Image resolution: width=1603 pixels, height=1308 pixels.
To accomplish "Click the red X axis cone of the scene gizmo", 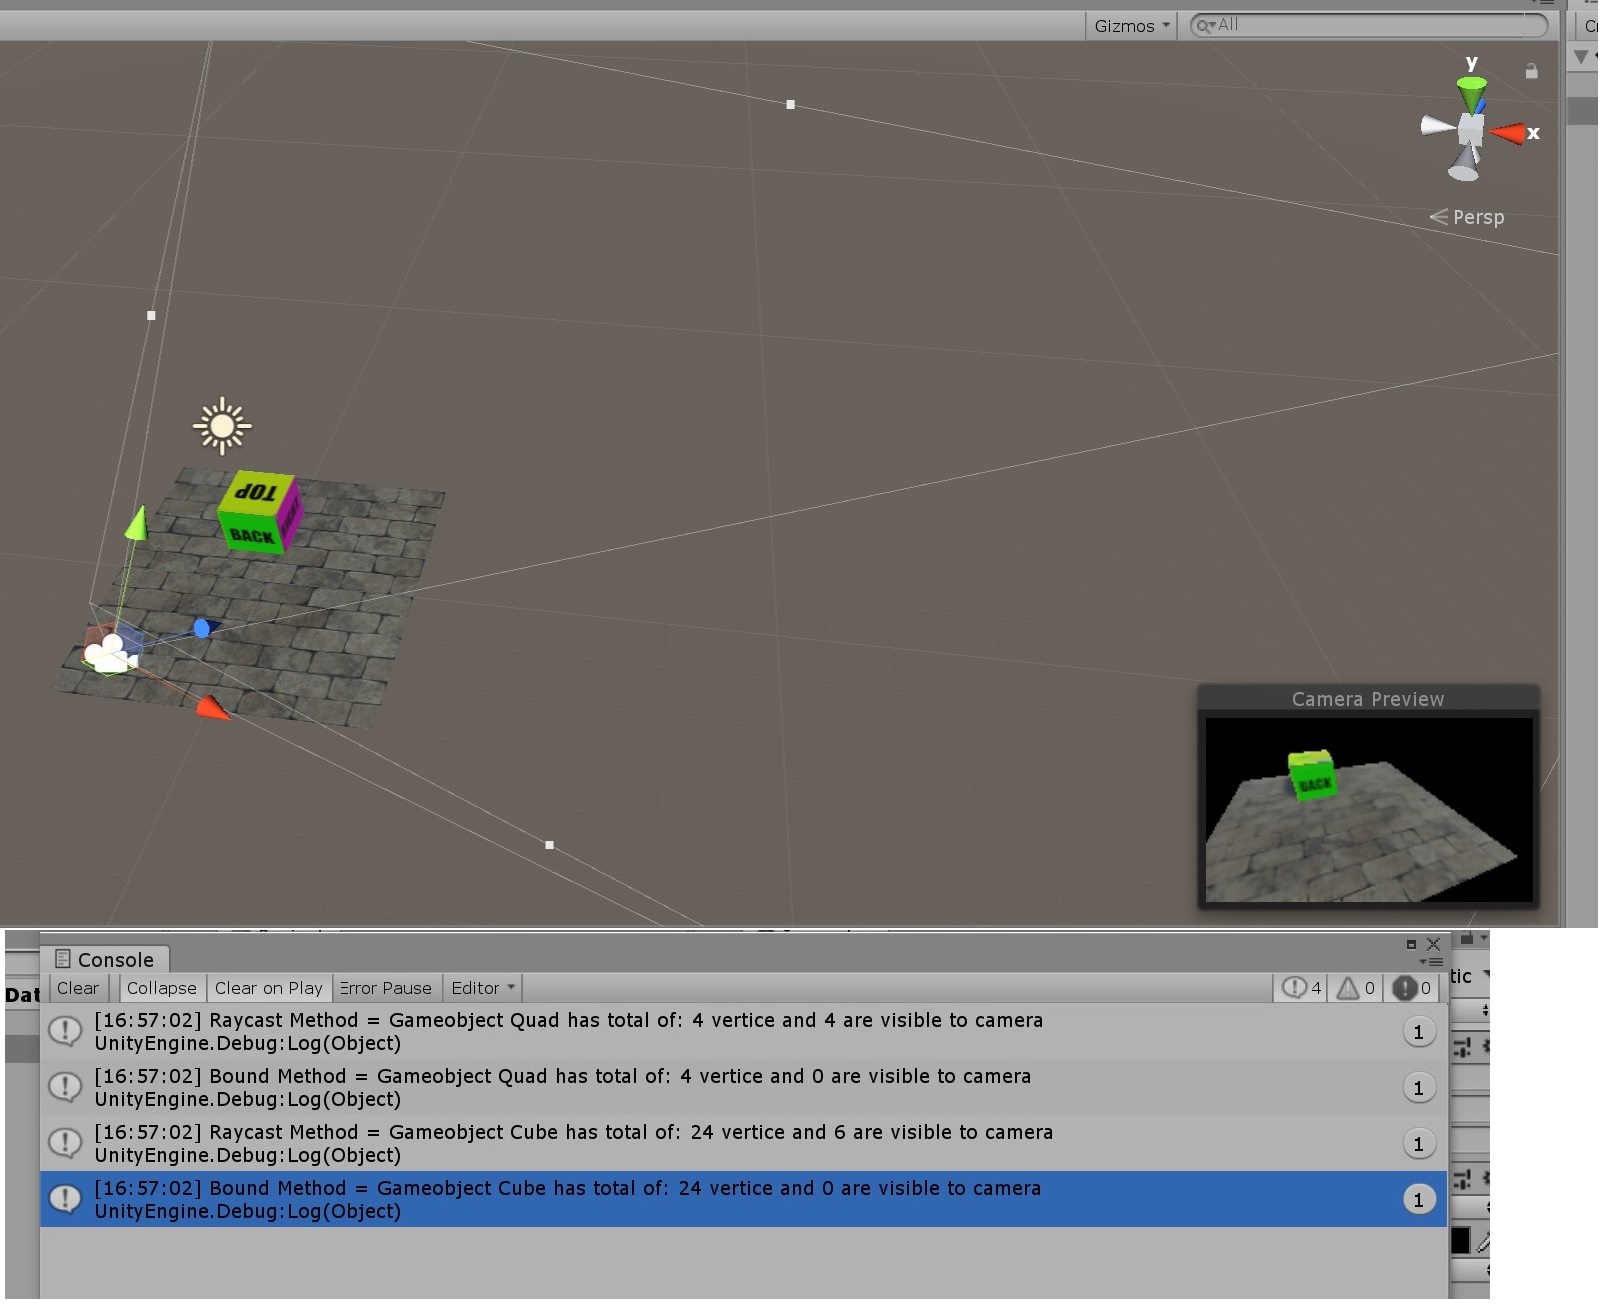I will click(x=1507, y=133).
